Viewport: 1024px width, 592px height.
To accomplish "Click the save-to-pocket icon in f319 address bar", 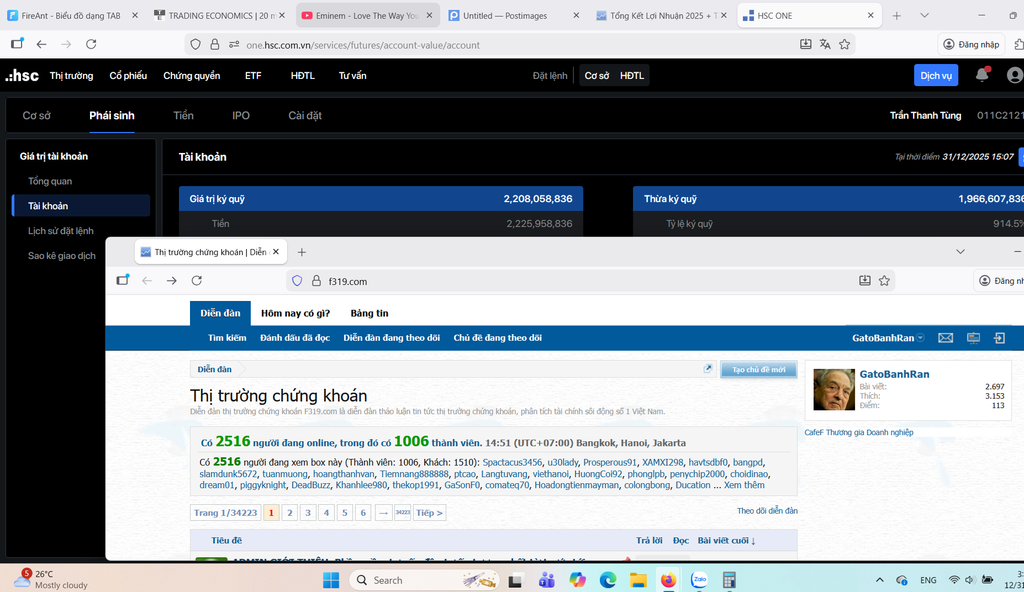I will tap(865, 280).
